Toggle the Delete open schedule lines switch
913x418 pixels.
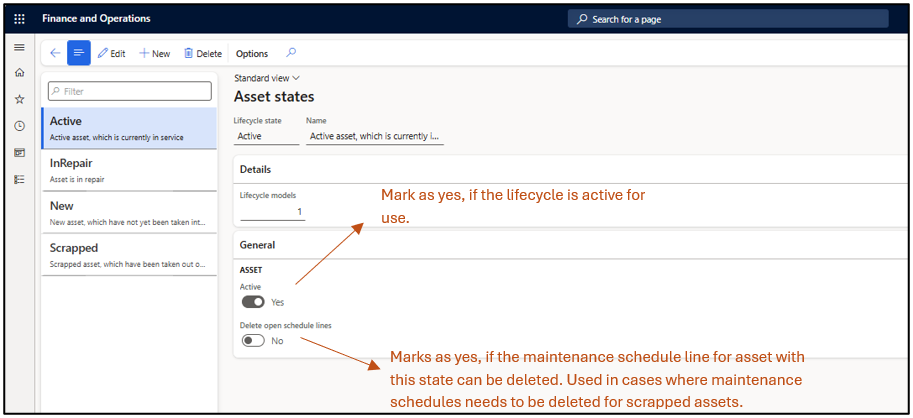tap(253, 341)
